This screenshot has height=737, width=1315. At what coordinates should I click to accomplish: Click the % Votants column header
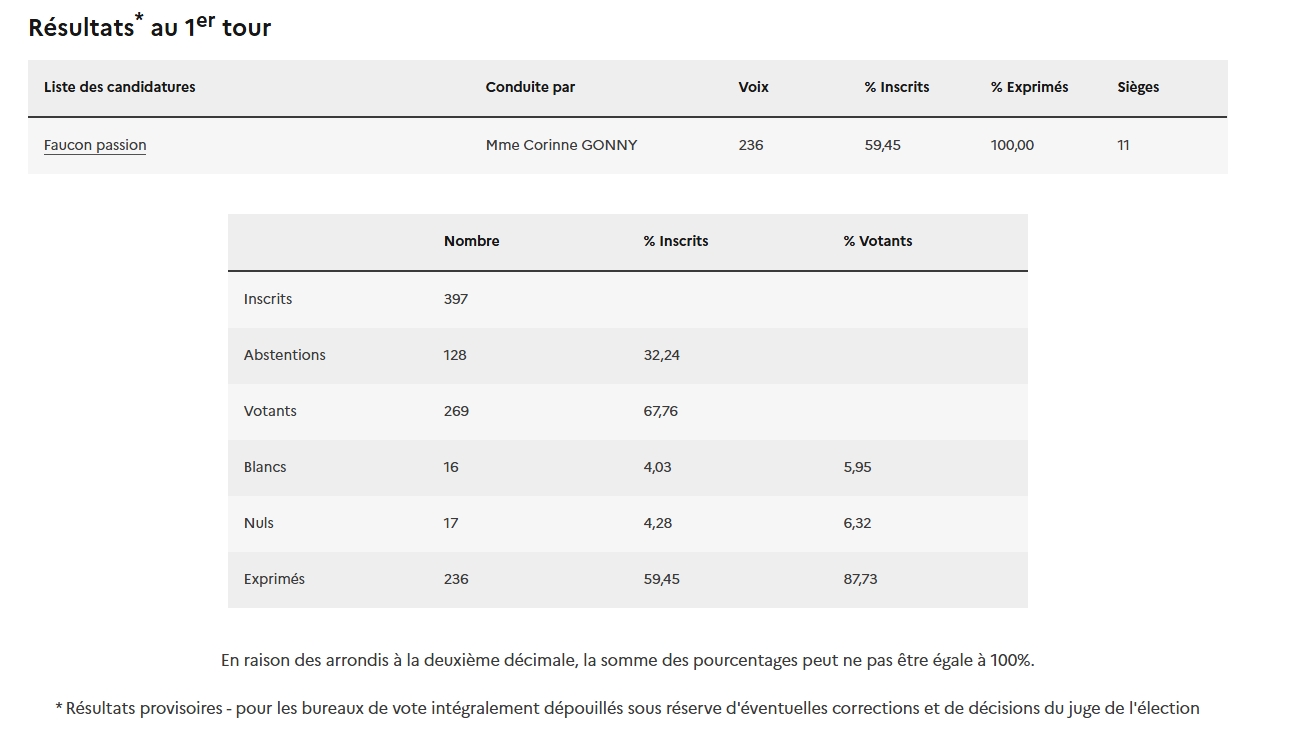click(877, 241)
